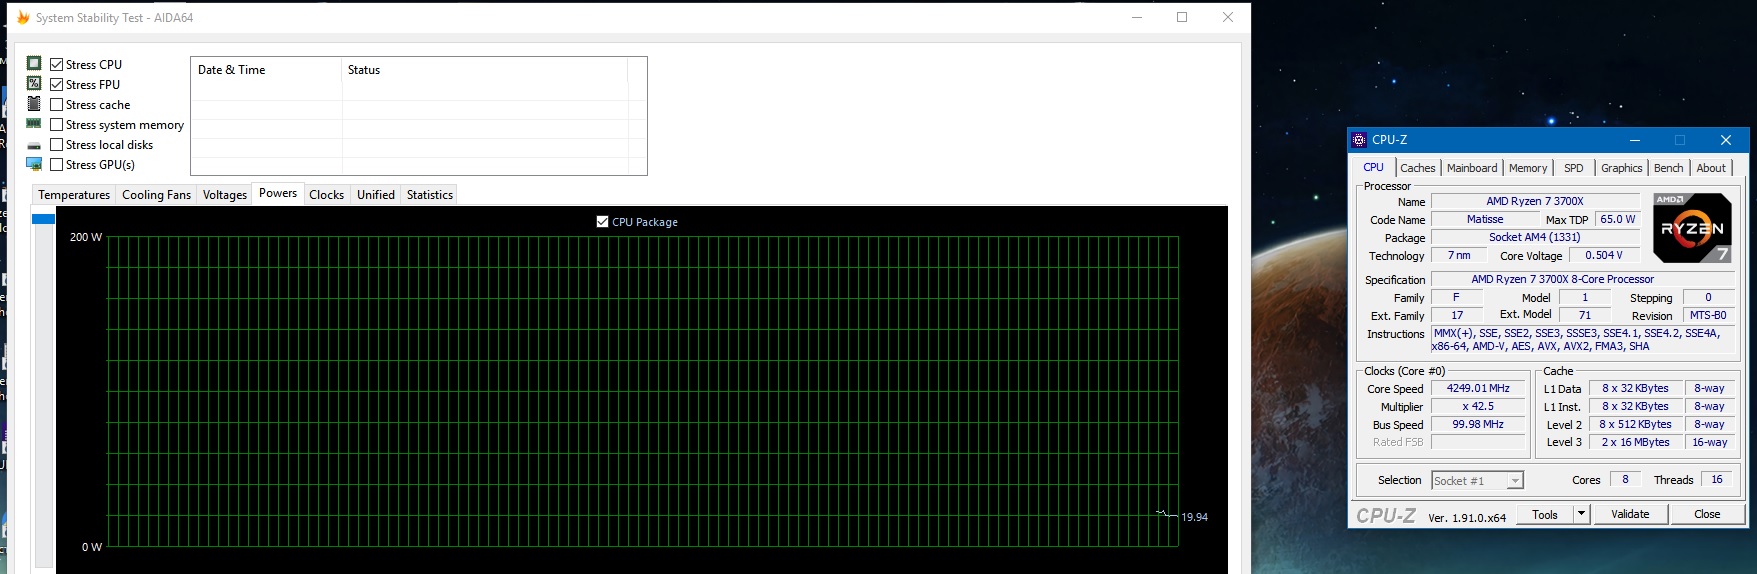Open the About tab in CPU-Z

1711,168
